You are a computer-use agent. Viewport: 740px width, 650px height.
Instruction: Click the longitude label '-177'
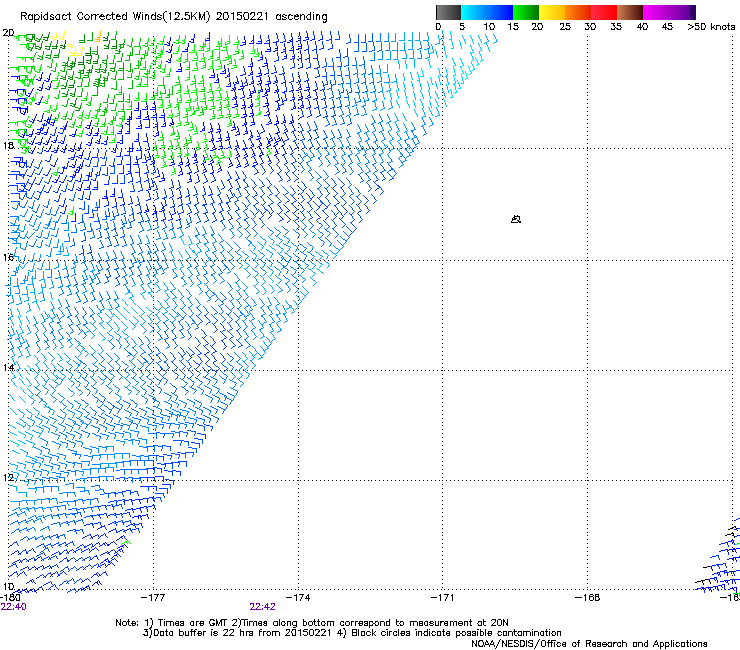(x=153, y=598)
